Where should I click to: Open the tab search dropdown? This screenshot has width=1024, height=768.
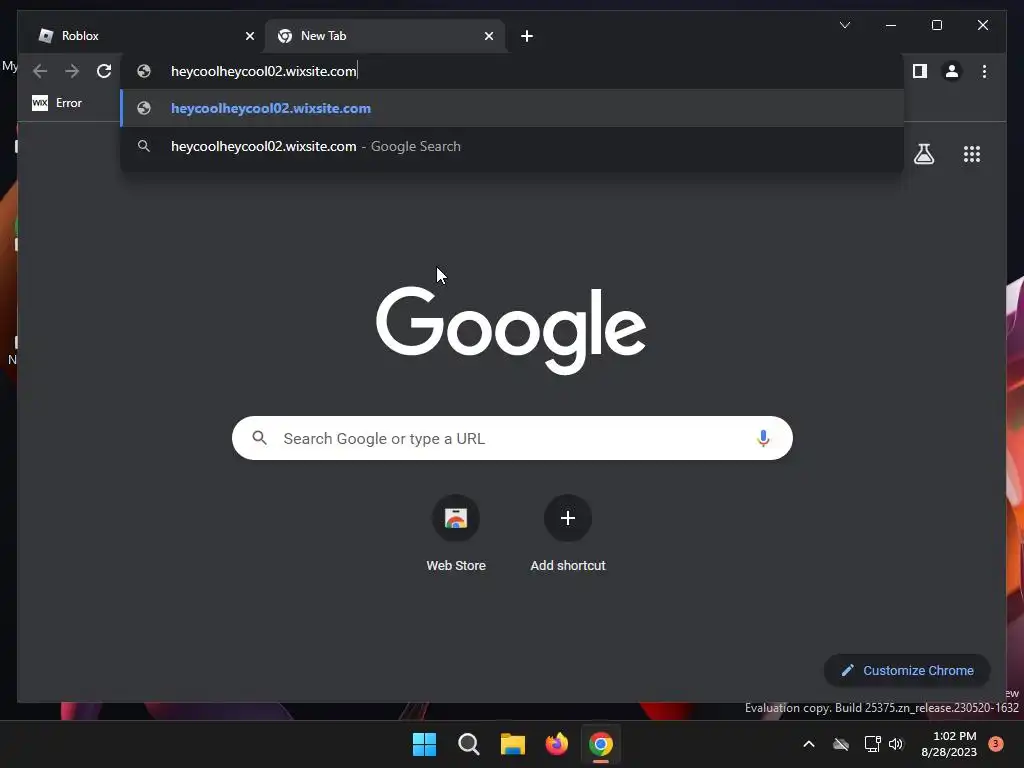(844, 25)
